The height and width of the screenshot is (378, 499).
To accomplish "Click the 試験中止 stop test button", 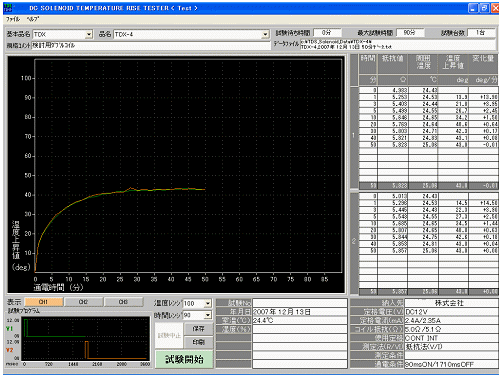I will point(169,336).
